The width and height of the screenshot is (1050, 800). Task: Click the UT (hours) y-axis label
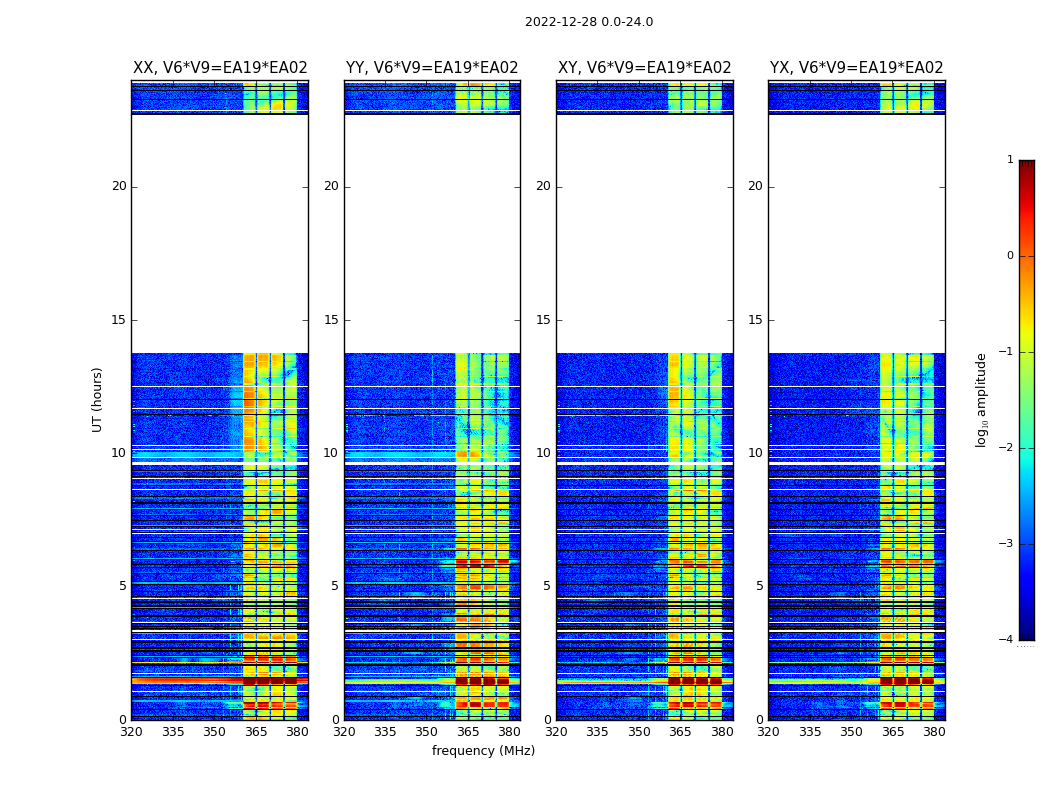click(x=98, y=399)
